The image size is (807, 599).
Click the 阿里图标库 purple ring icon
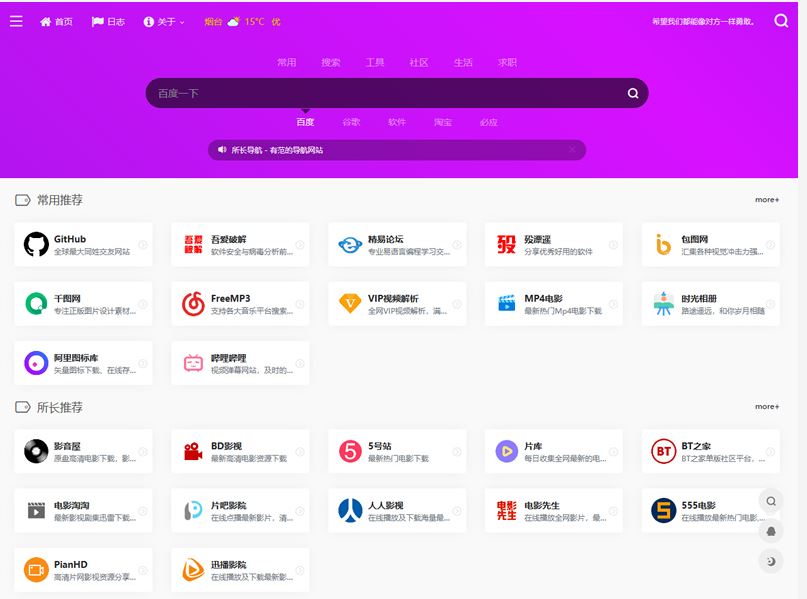coord(36,363)
